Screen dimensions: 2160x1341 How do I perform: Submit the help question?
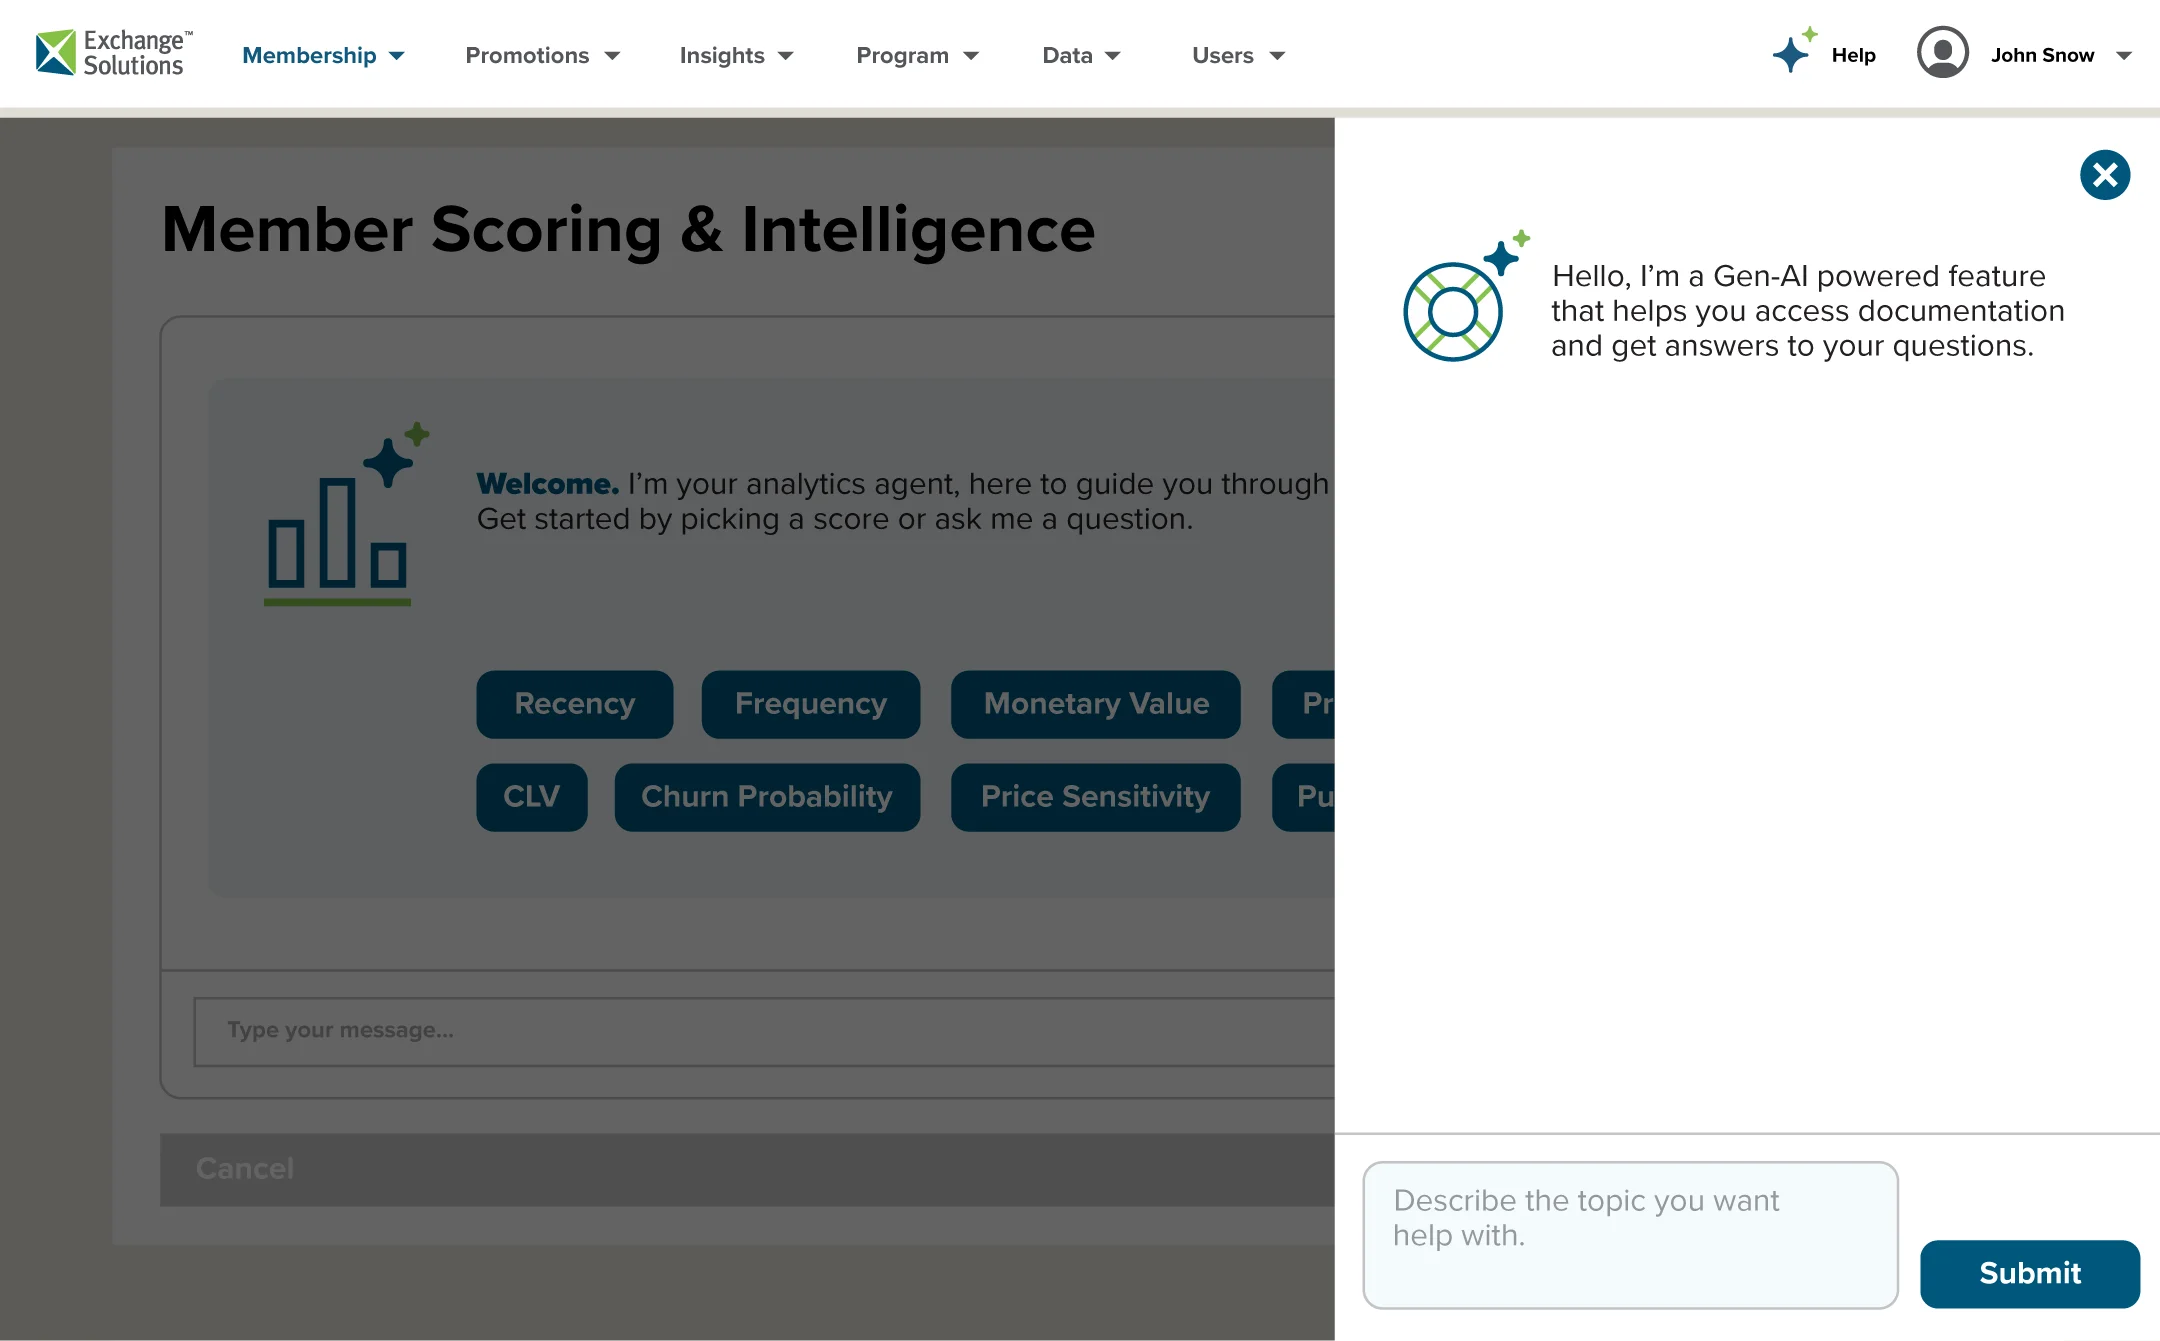(2029, 1273)
